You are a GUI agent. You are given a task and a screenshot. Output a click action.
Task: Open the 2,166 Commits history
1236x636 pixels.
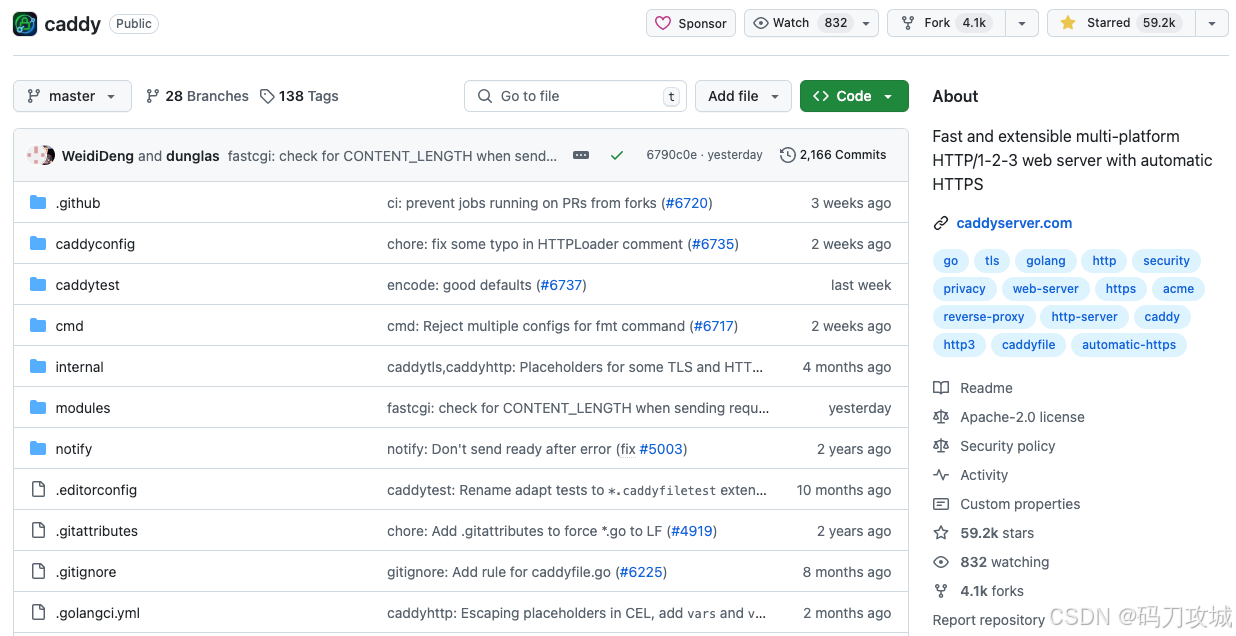click(833, 155)
